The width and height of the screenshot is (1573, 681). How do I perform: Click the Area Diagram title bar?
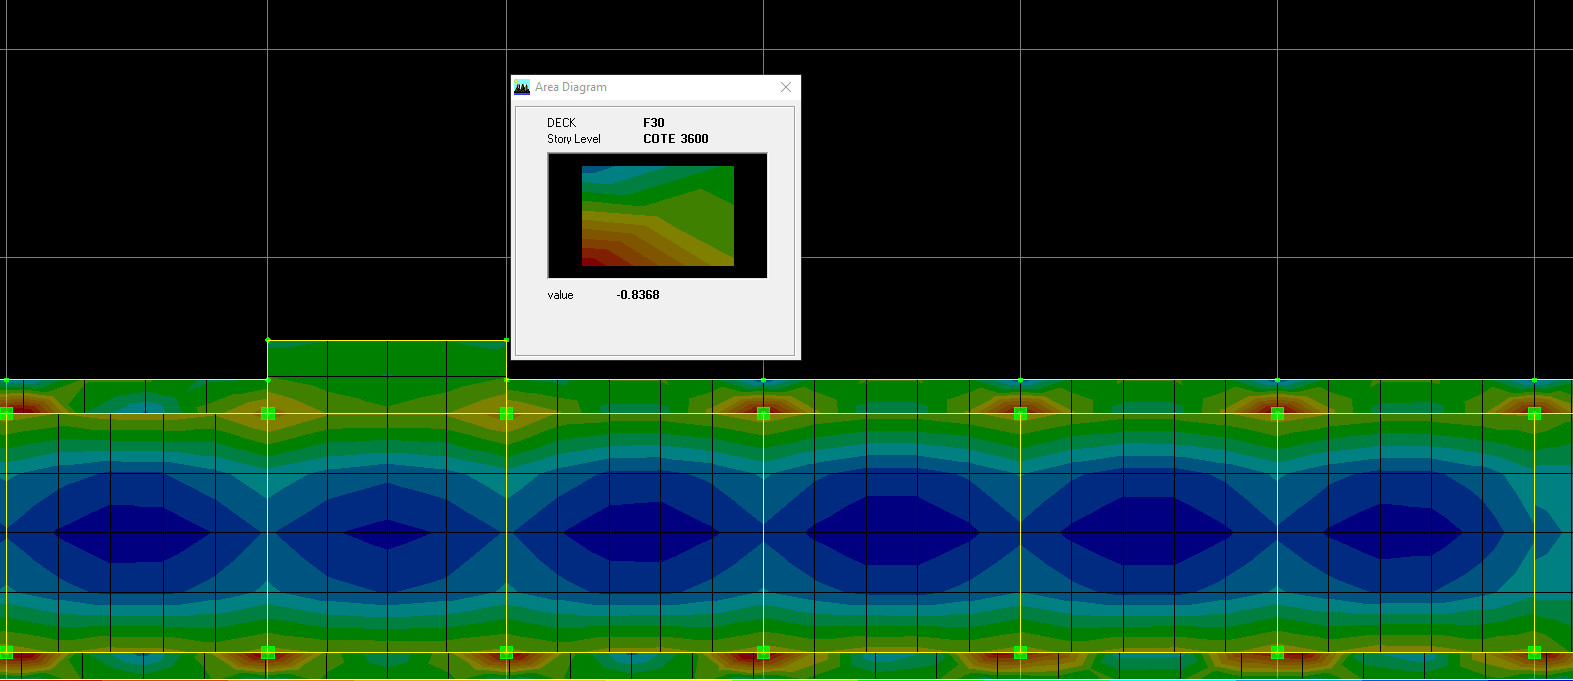(x=655, y=87)
